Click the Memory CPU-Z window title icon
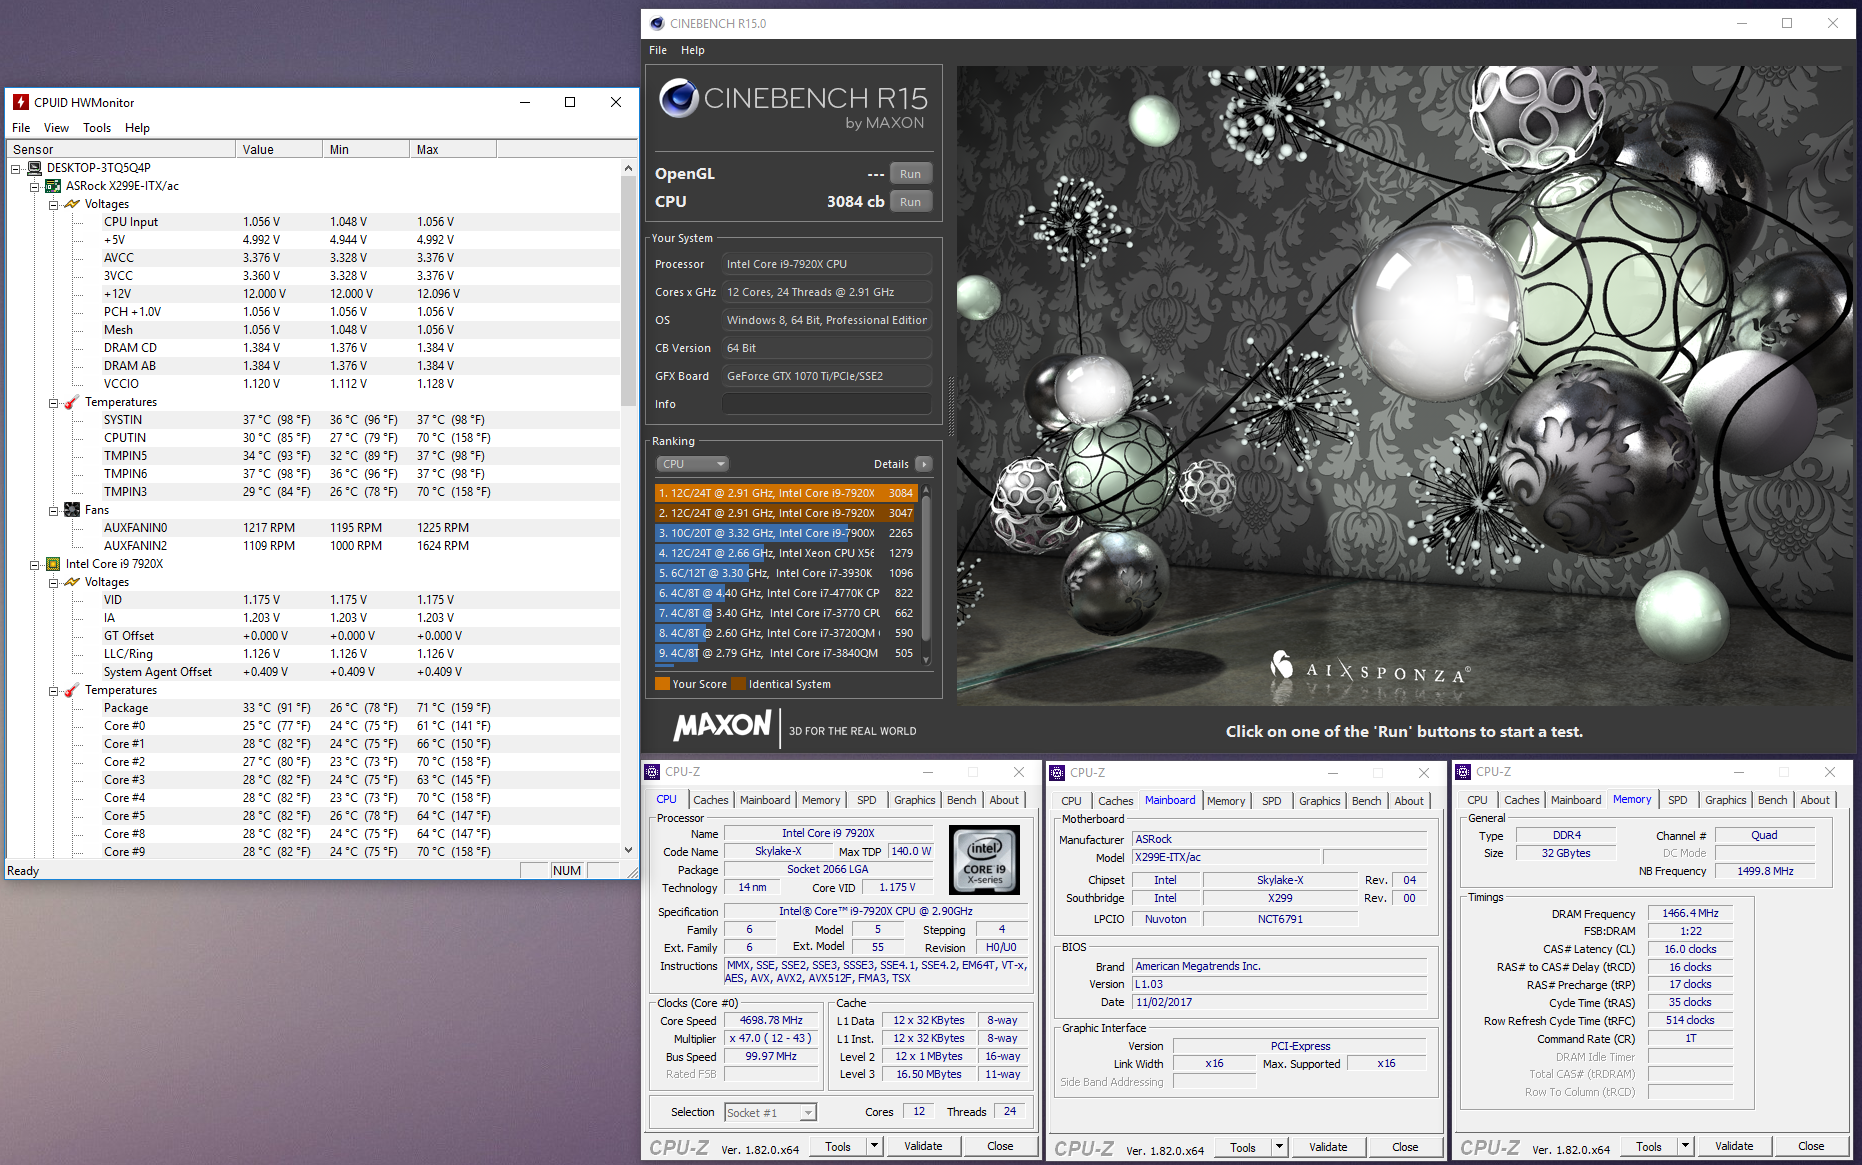This screenshot has height=1165, width=1862. [1463, 772]
